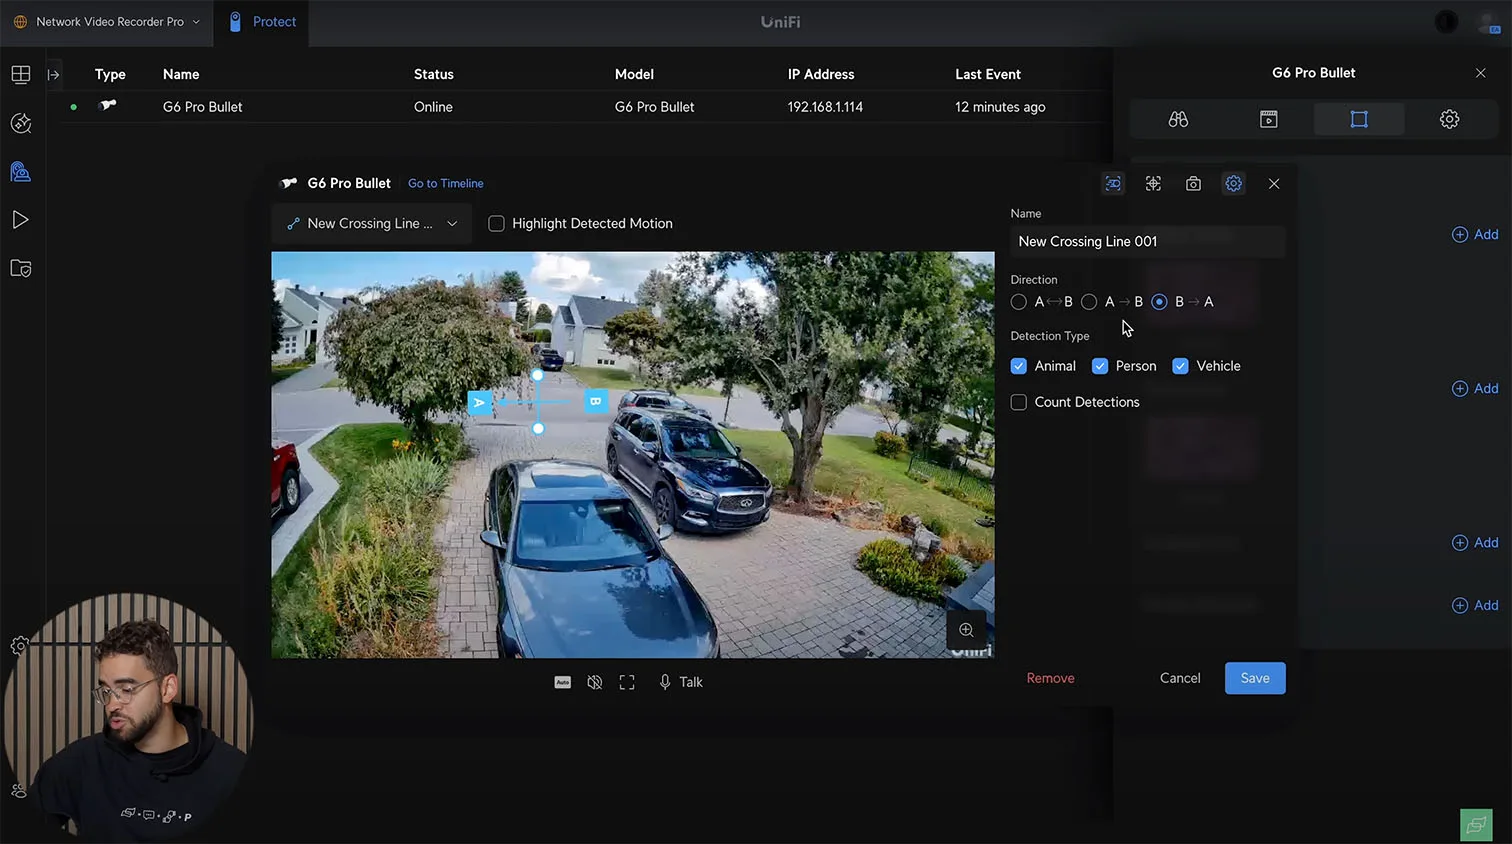Click the Auto quality icon below video

563,682
